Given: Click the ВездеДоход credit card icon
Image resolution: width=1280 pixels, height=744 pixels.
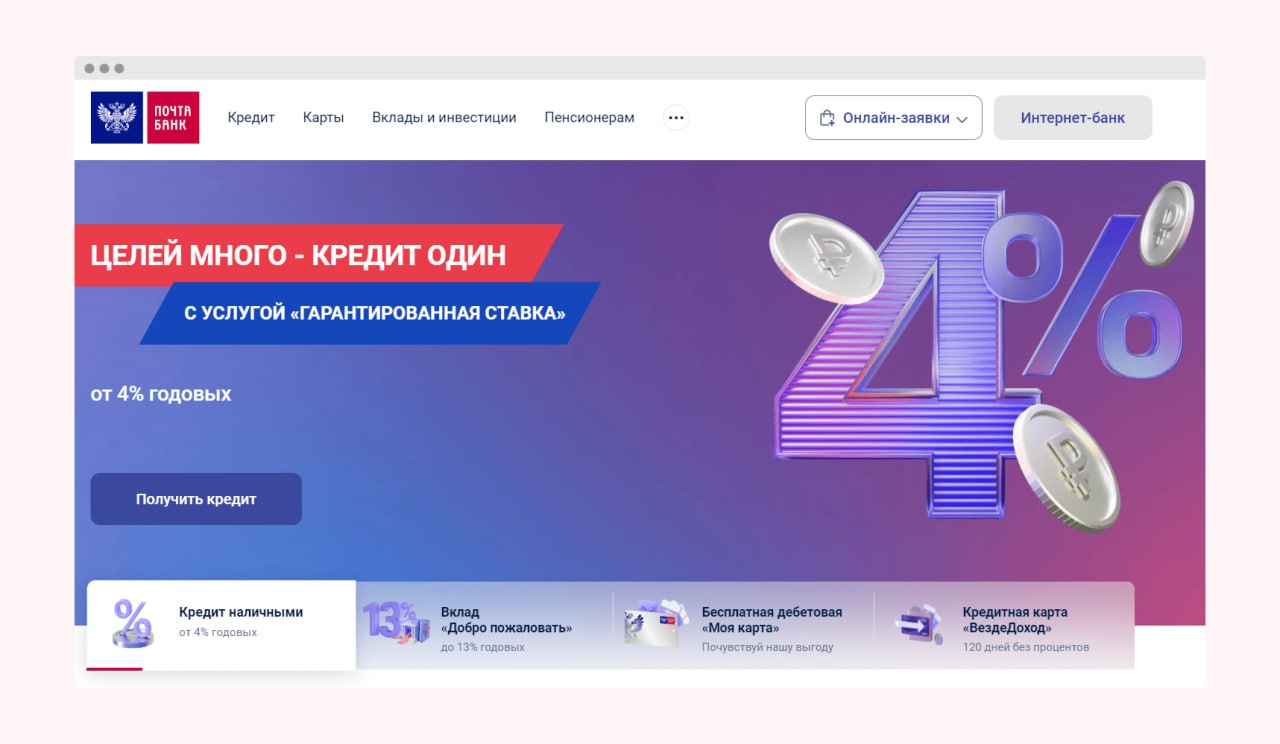Looking at the screenshot, I should tap(918, 623).
